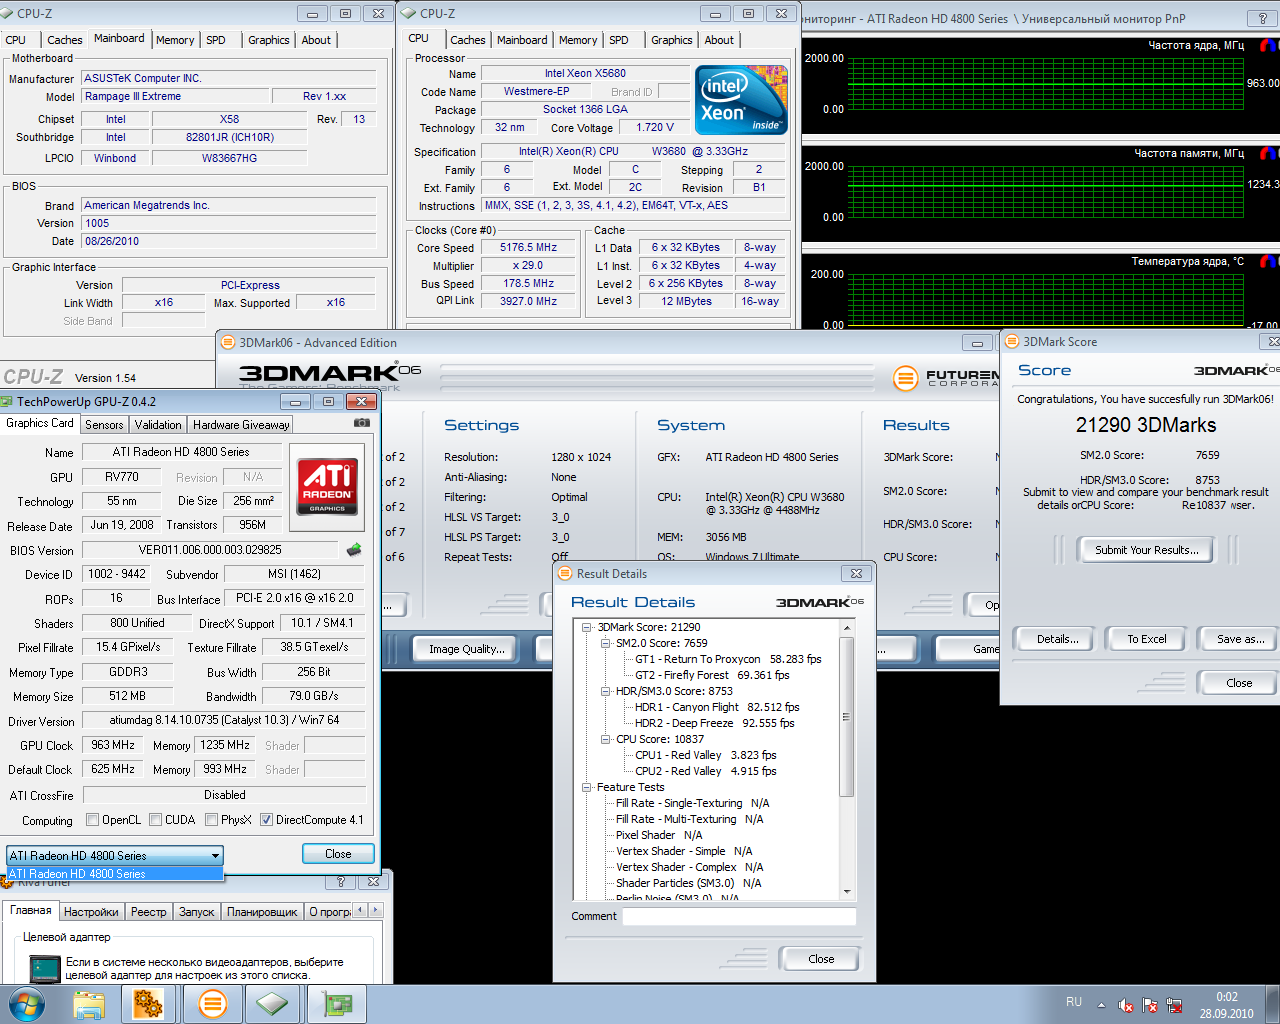Viewport: 1280px width, 1024px height.
Task: Switch to the Validation tab in GPU-Z
Action: tap(158, 425)
